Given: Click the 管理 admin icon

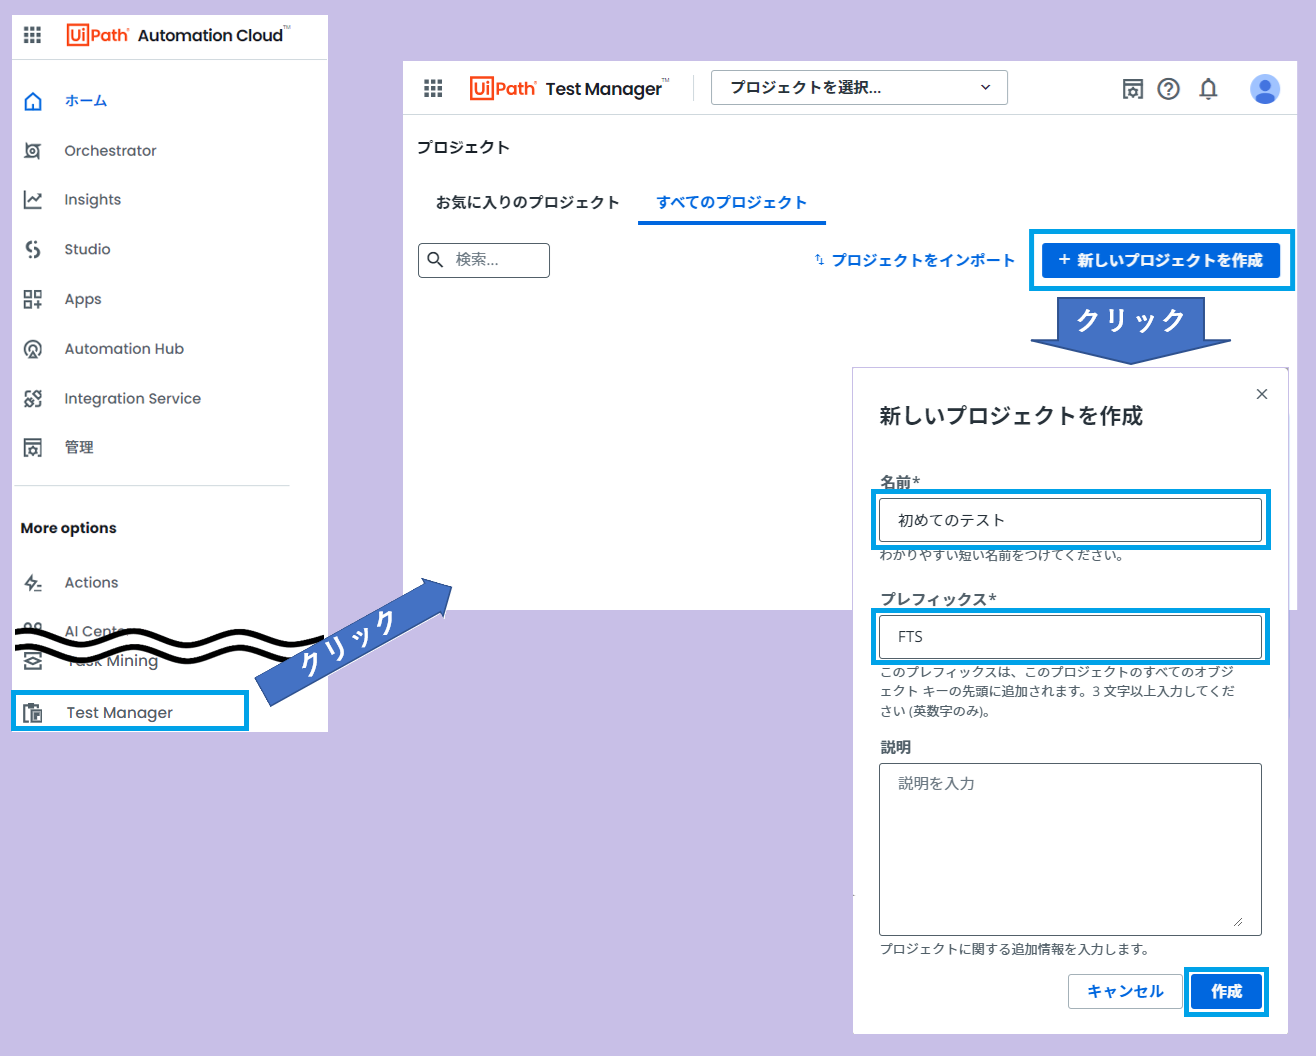Looking at the screenshot, I should coord(33,448).
